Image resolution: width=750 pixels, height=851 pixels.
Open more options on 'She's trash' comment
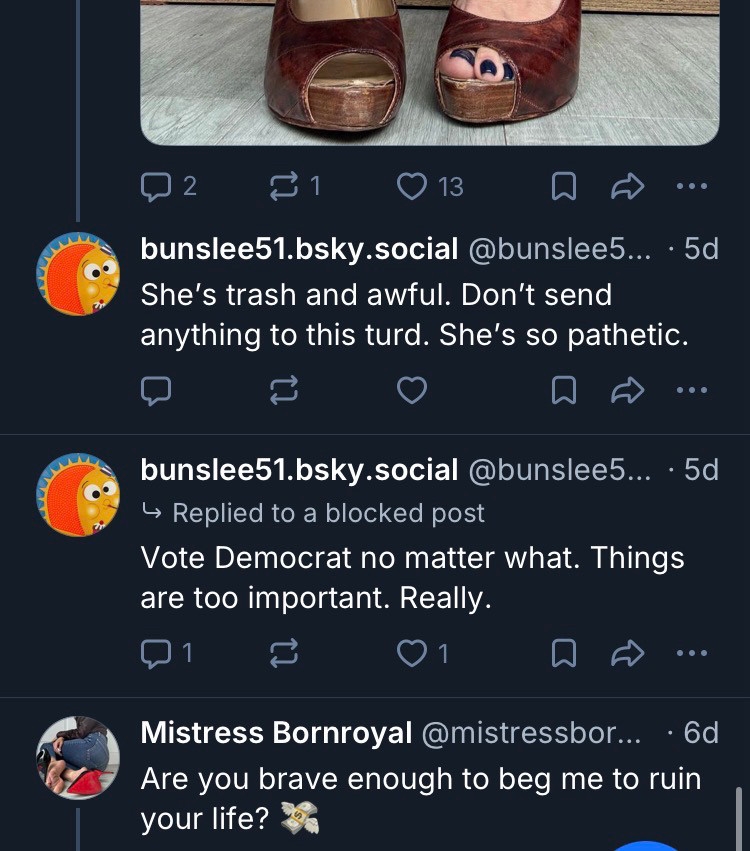click(691, 391)
